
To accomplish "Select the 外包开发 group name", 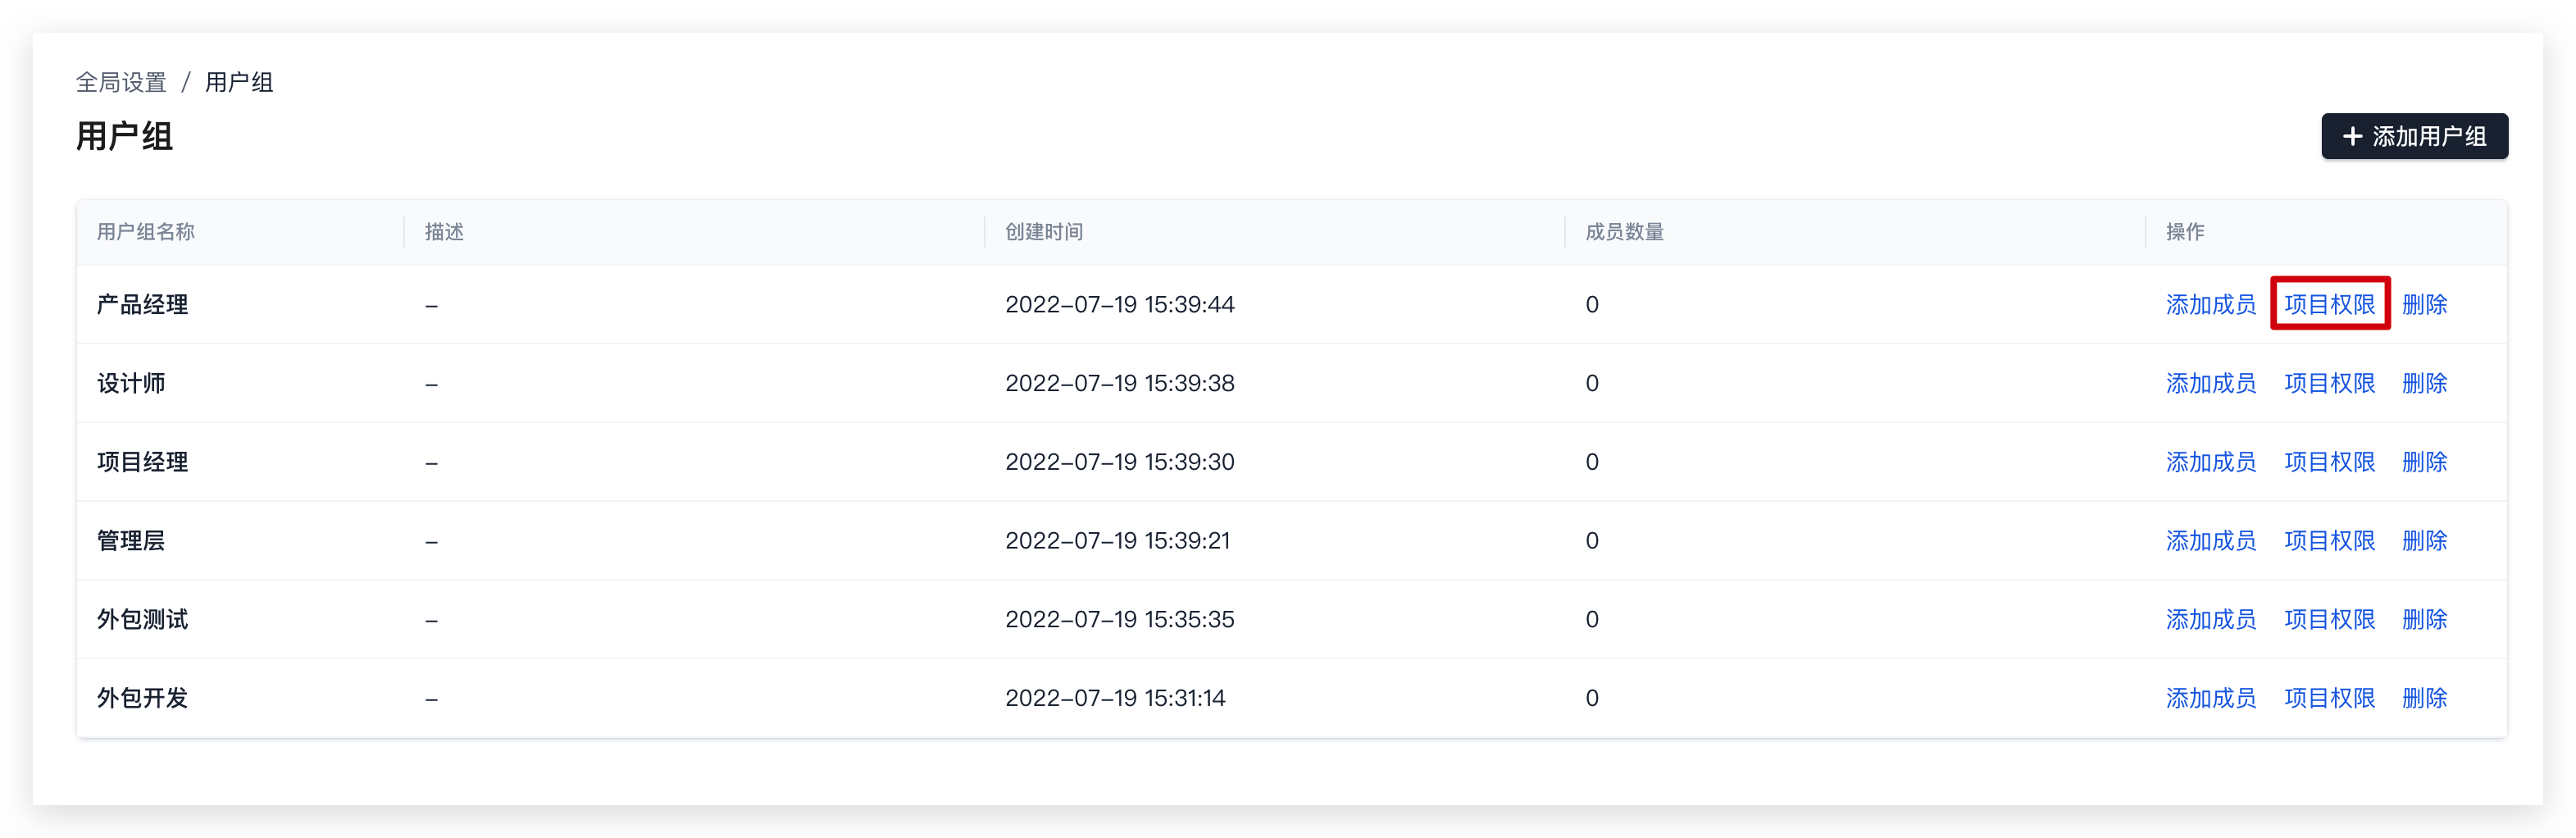I will (x=142, y=698).
